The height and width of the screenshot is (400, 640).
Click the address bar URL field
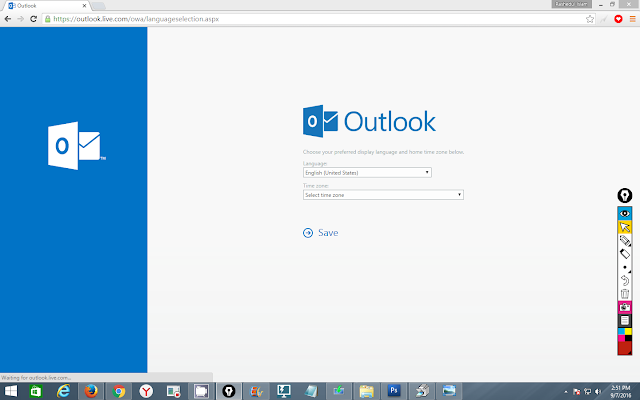318,19
